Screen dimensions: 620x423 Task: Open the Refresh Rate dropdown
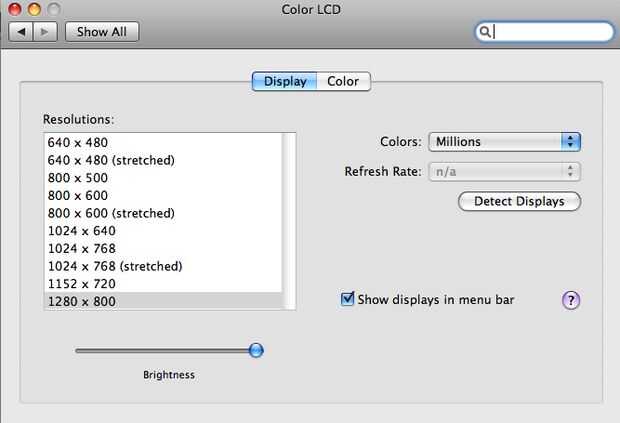click(x=504, y=171)
